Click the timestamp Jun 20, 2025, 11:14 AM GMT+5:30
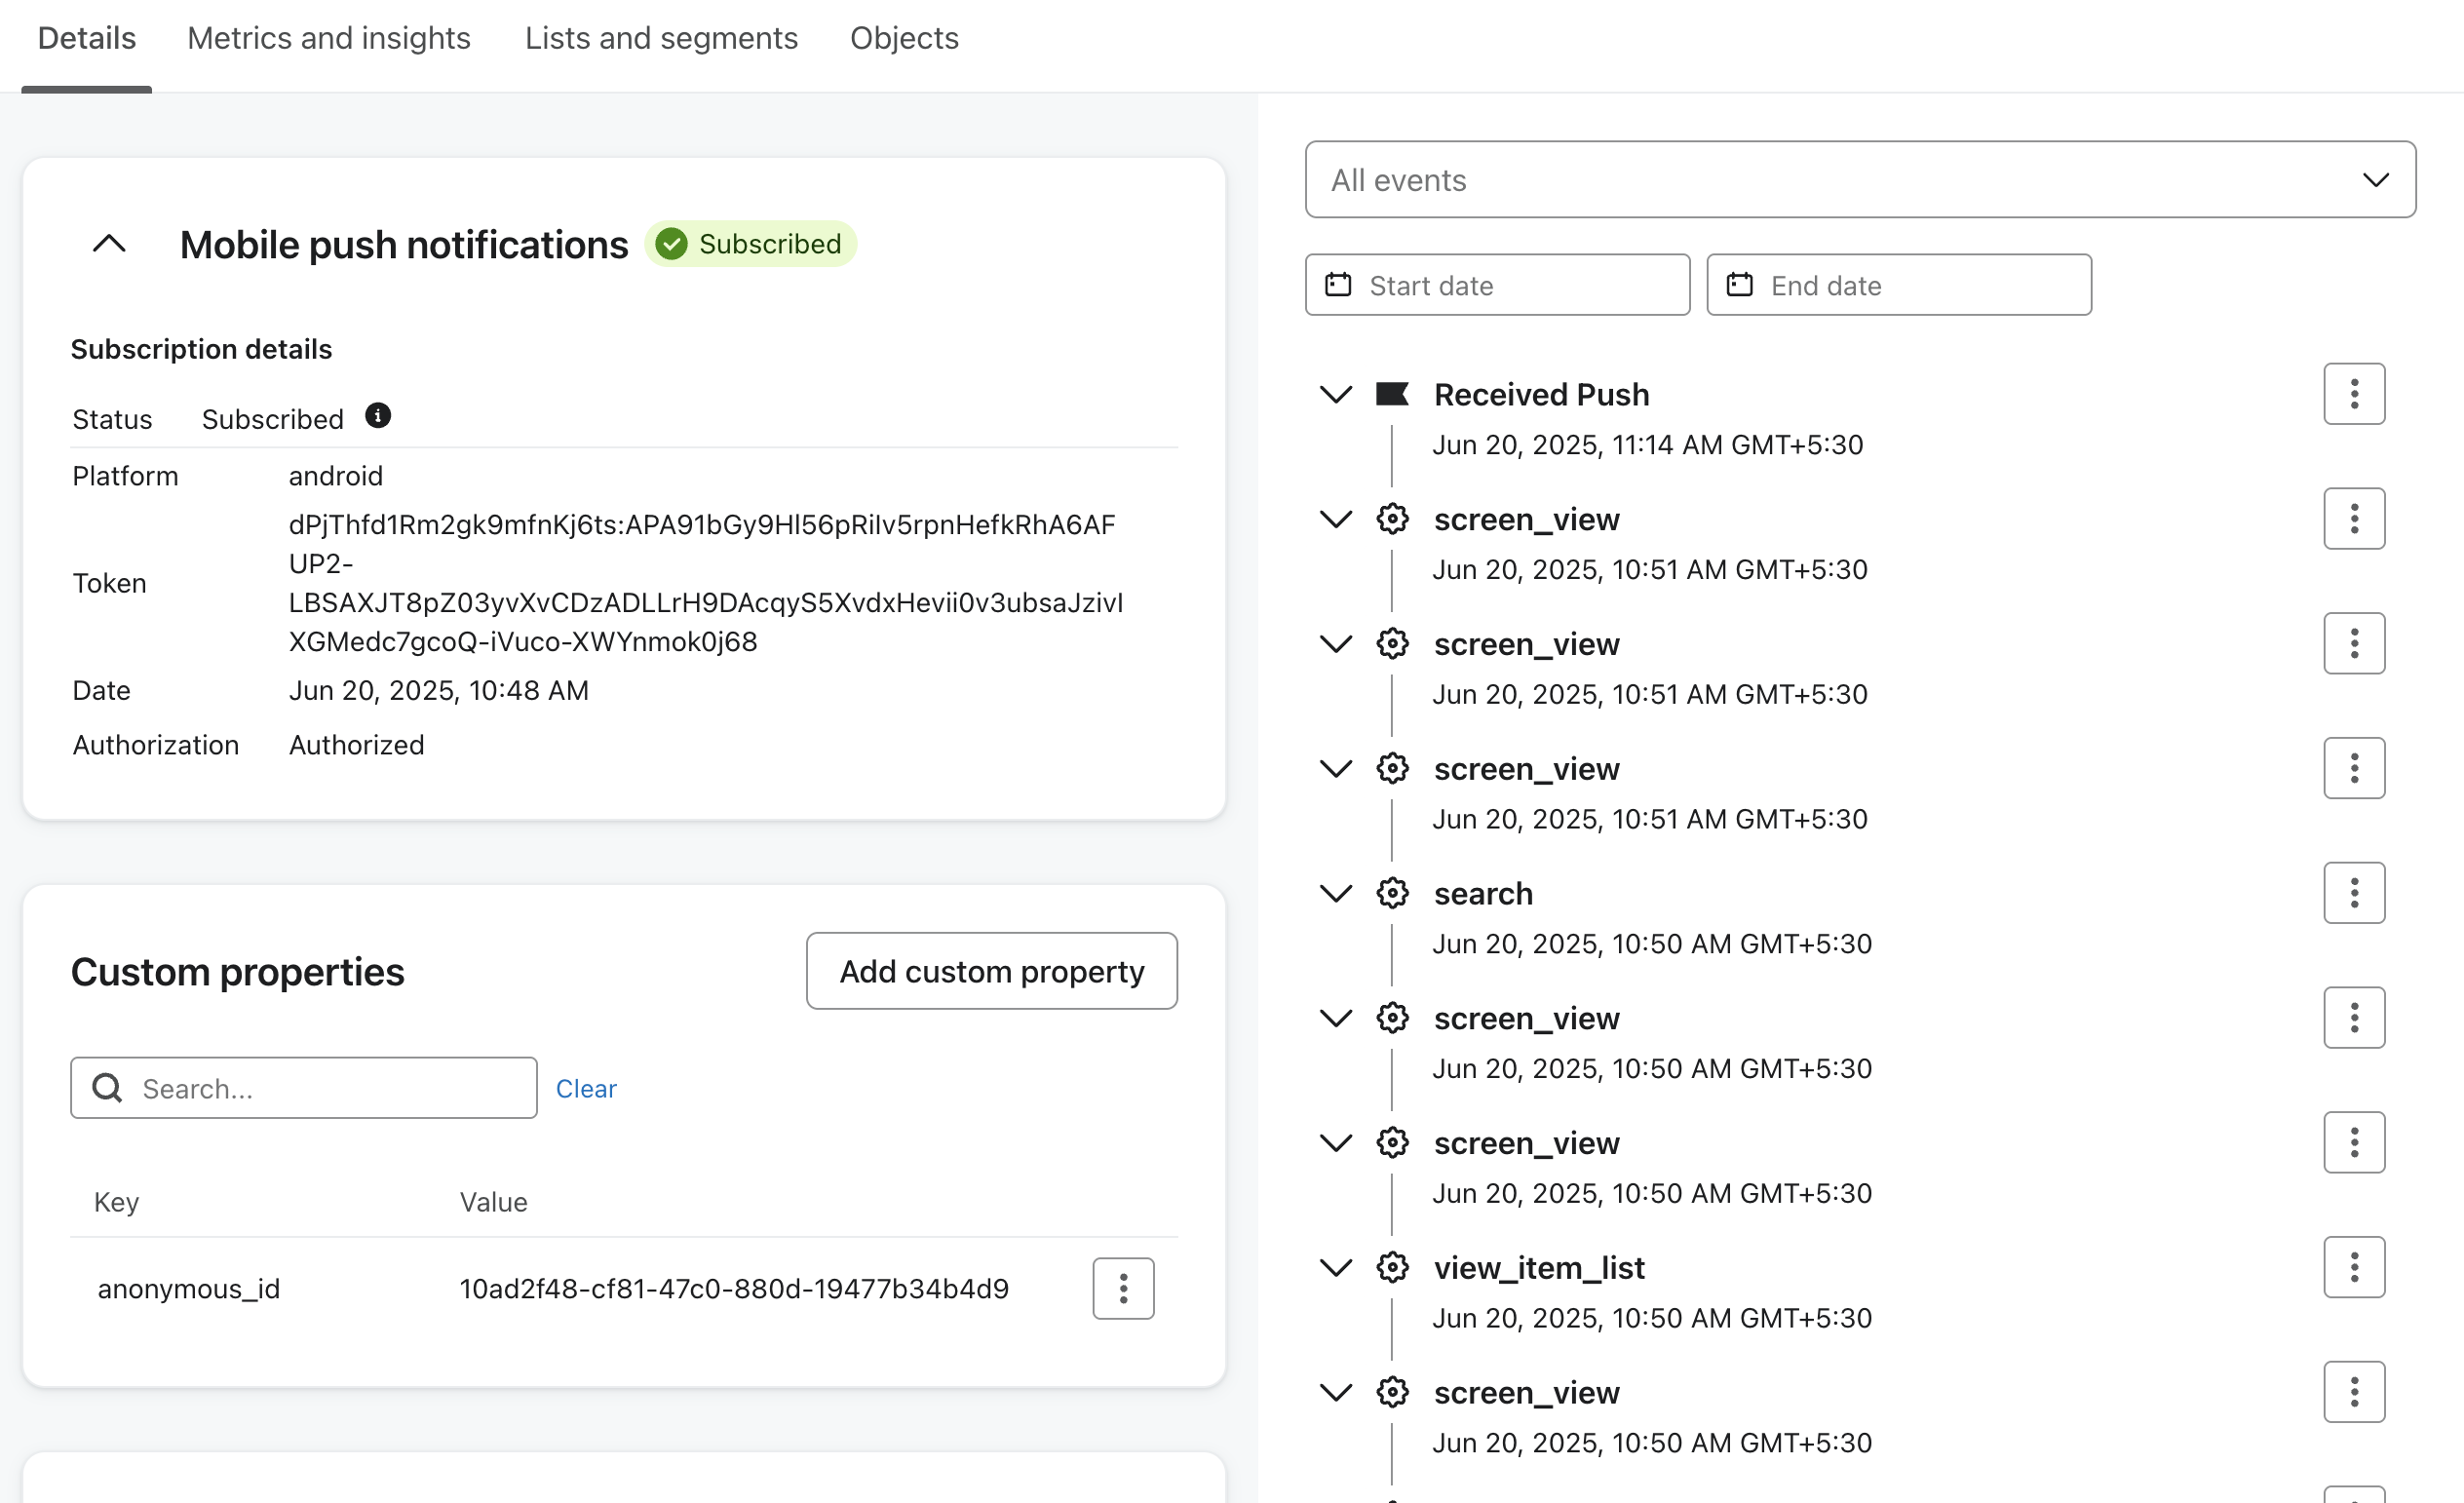 point(1647,445)
